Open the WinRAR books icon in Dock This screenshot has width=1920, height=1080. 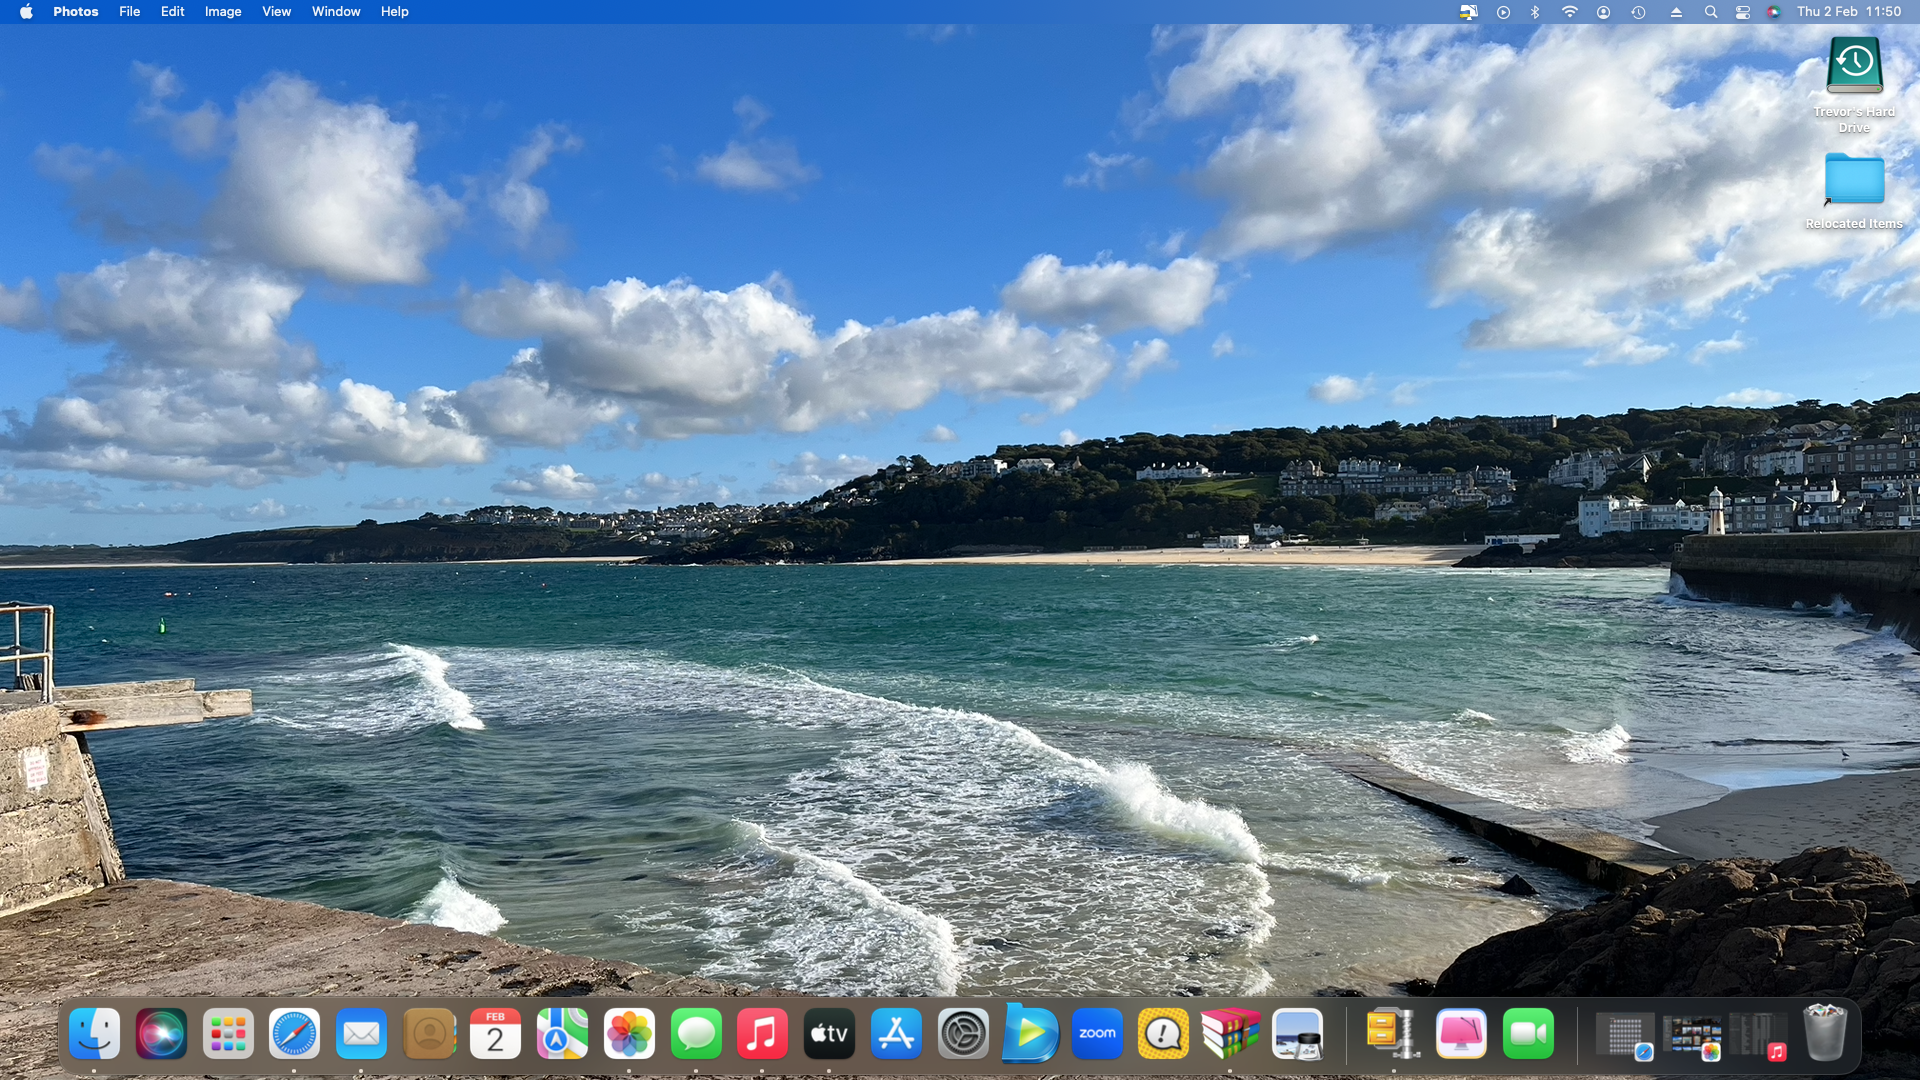point(1230,1034)
